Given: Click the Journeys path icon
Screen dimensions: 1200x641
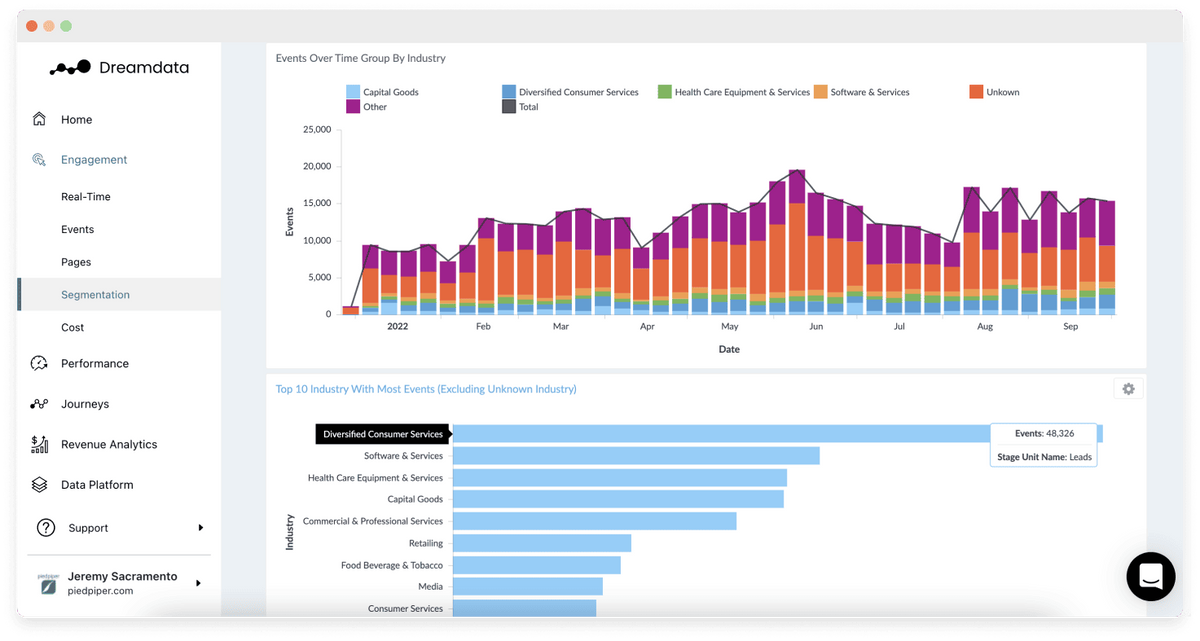Looking at the screenshot, I should tap(39, 404).
